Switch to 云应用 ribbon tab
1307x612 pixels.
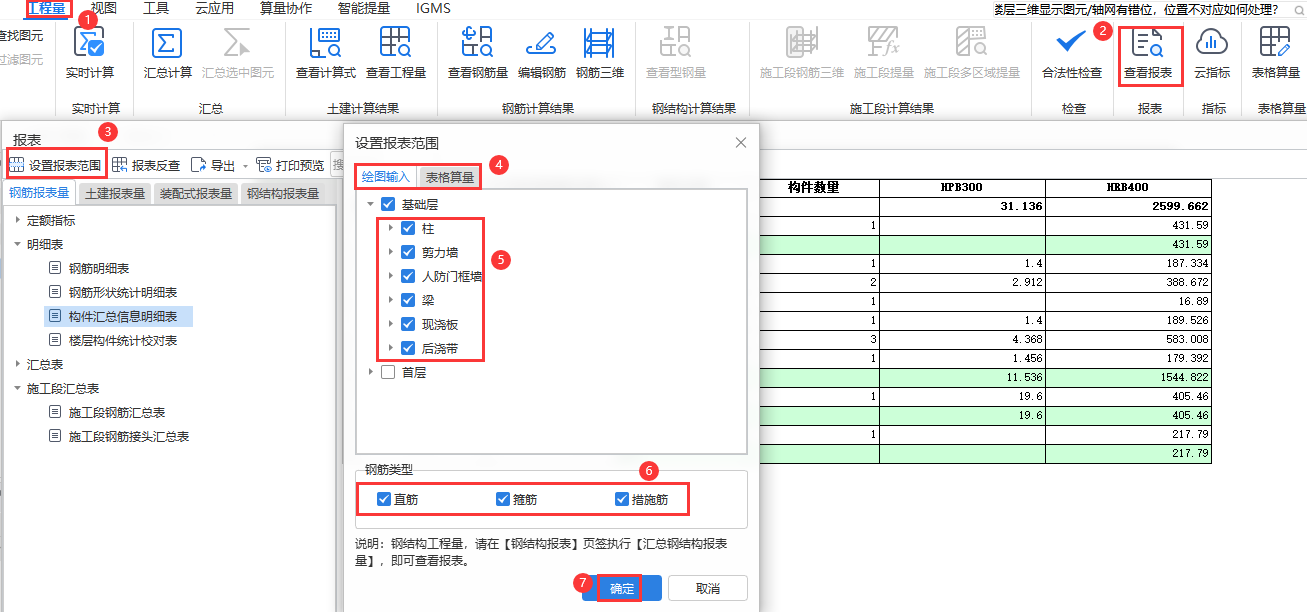click(216, 9)
